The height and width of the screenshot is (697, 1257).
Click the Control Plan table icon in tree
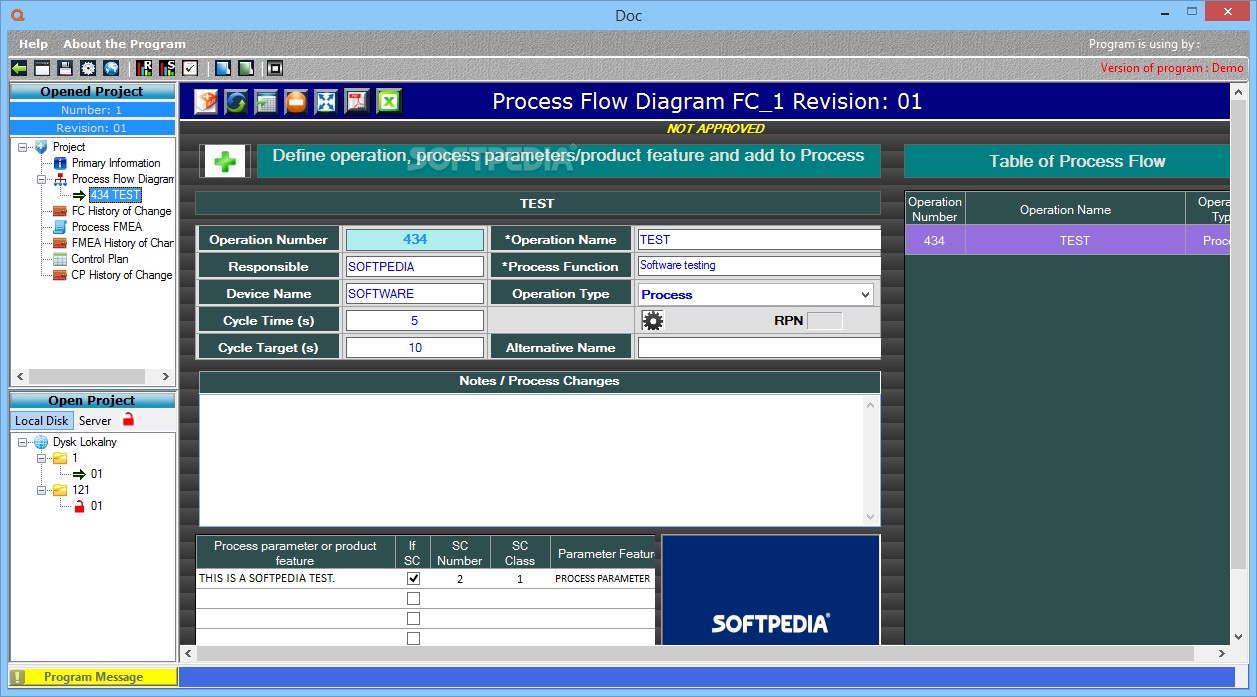click(x=60, y=259)
